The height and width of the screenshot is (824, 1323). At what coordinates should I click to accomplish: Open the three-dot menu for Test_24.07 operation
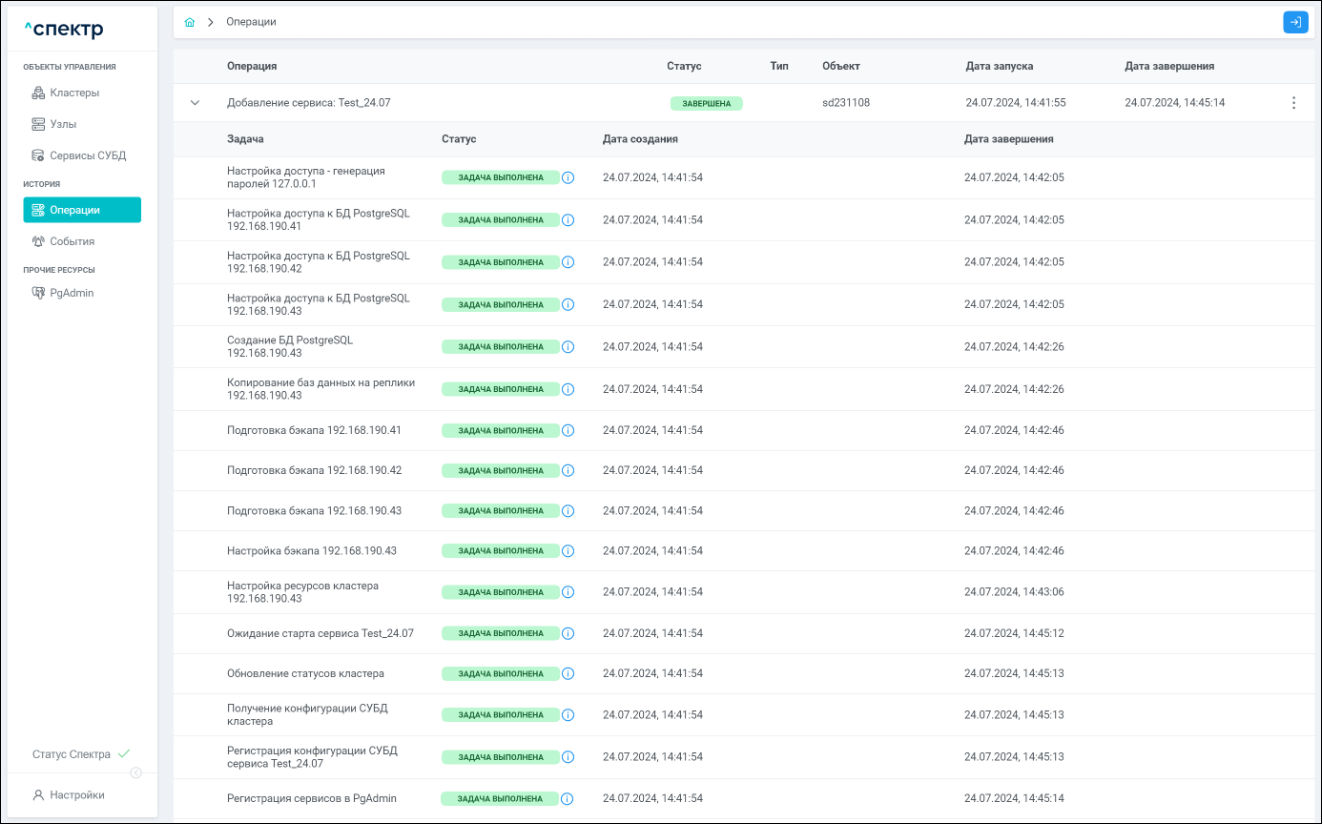coord(1293,103)
